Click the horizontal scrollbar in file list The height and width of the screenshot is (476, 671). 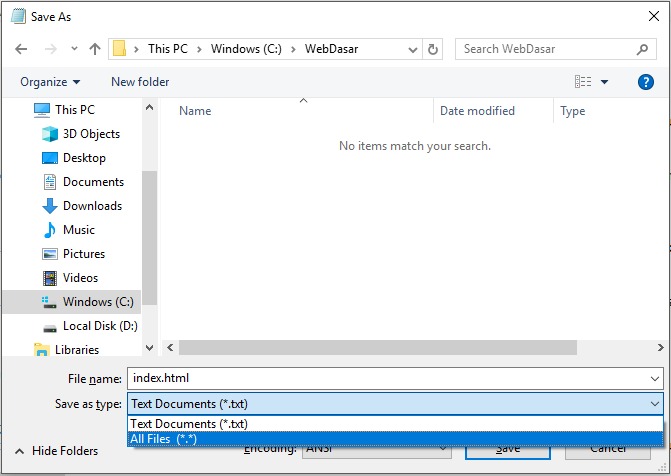(378, 348)
